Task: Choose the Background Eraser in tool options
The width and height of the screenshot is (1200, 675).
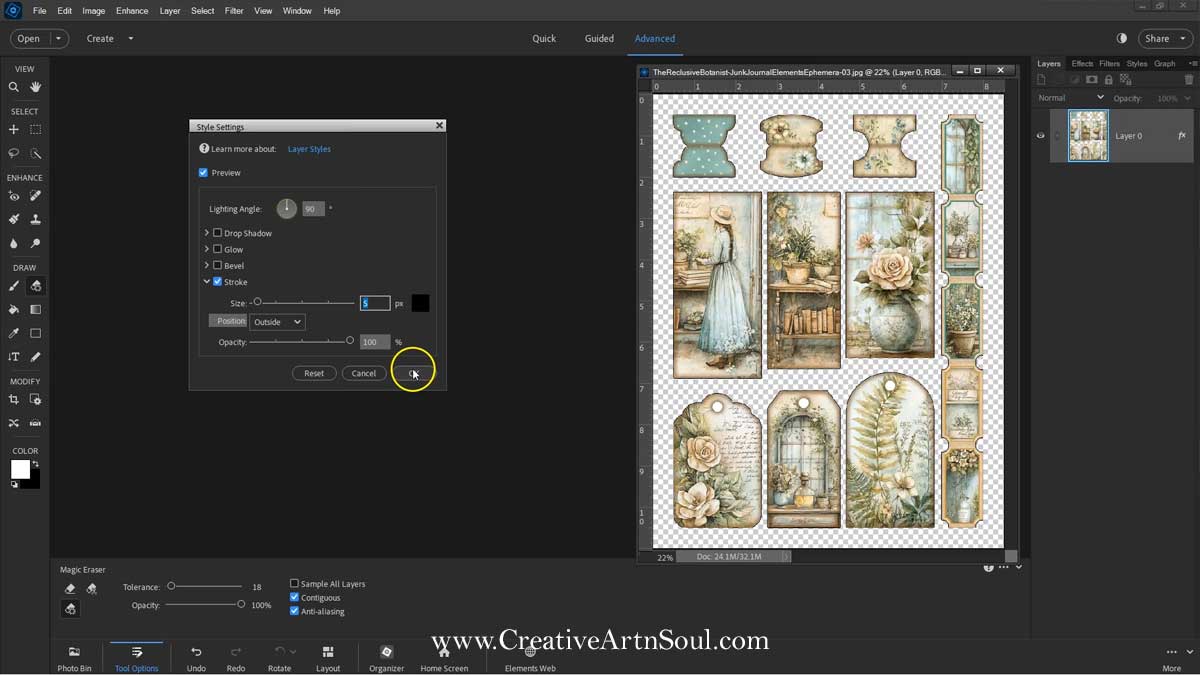Action: [x=92, y=589]
